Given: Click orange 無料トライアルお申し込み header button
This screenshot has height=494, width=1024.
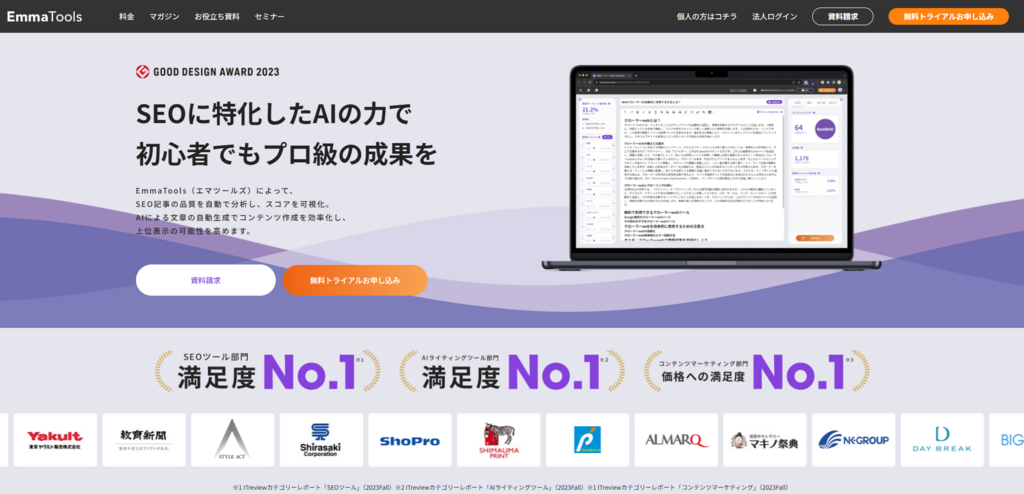Looking at the screenshot, I should click(x=948, y=16).
